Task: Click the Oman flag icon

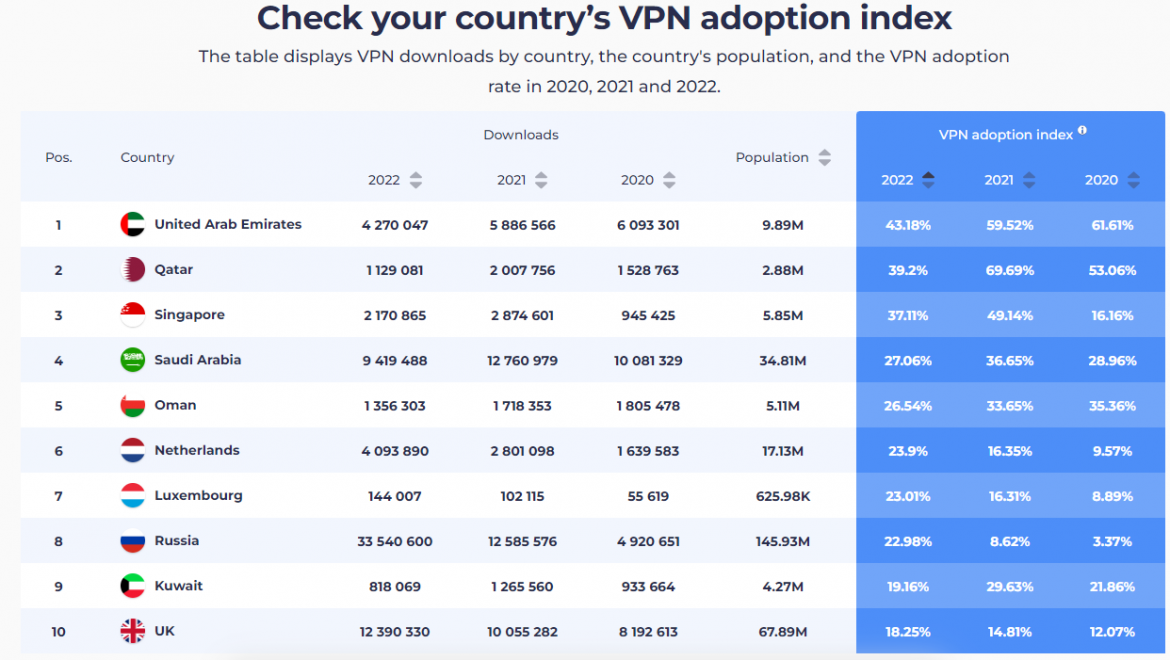Action: pos(133,405)
